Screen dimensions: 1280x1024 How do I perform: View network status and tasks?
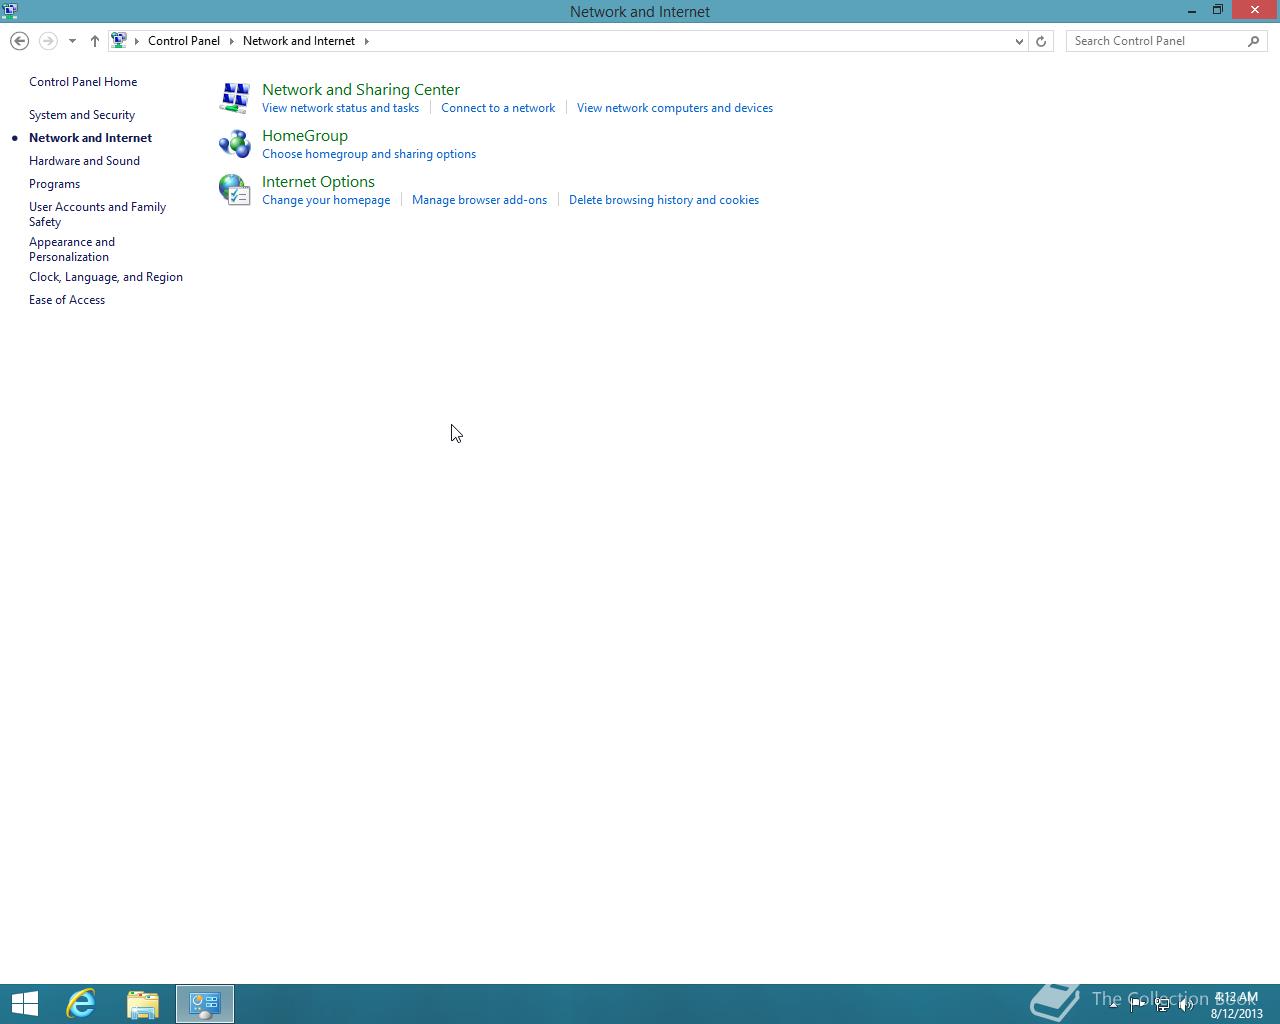click(340, 108)
